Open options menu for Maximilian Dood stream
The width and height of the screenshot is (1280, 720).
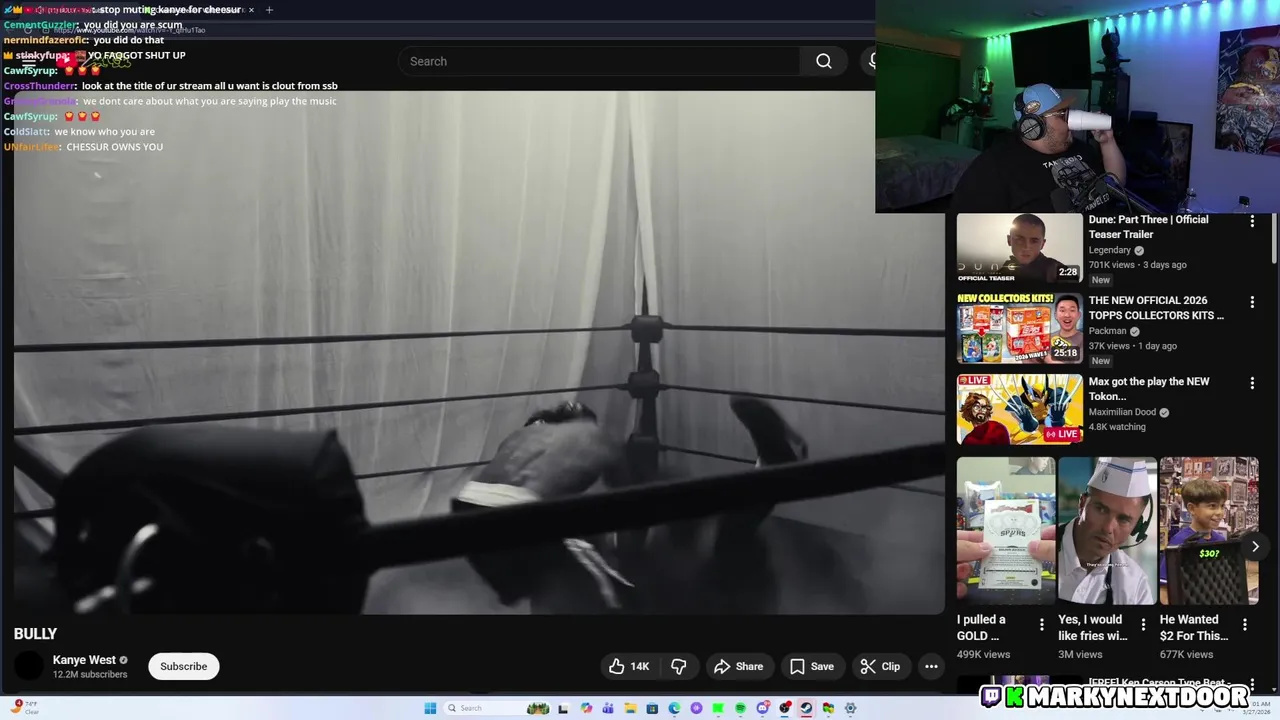1252,383
